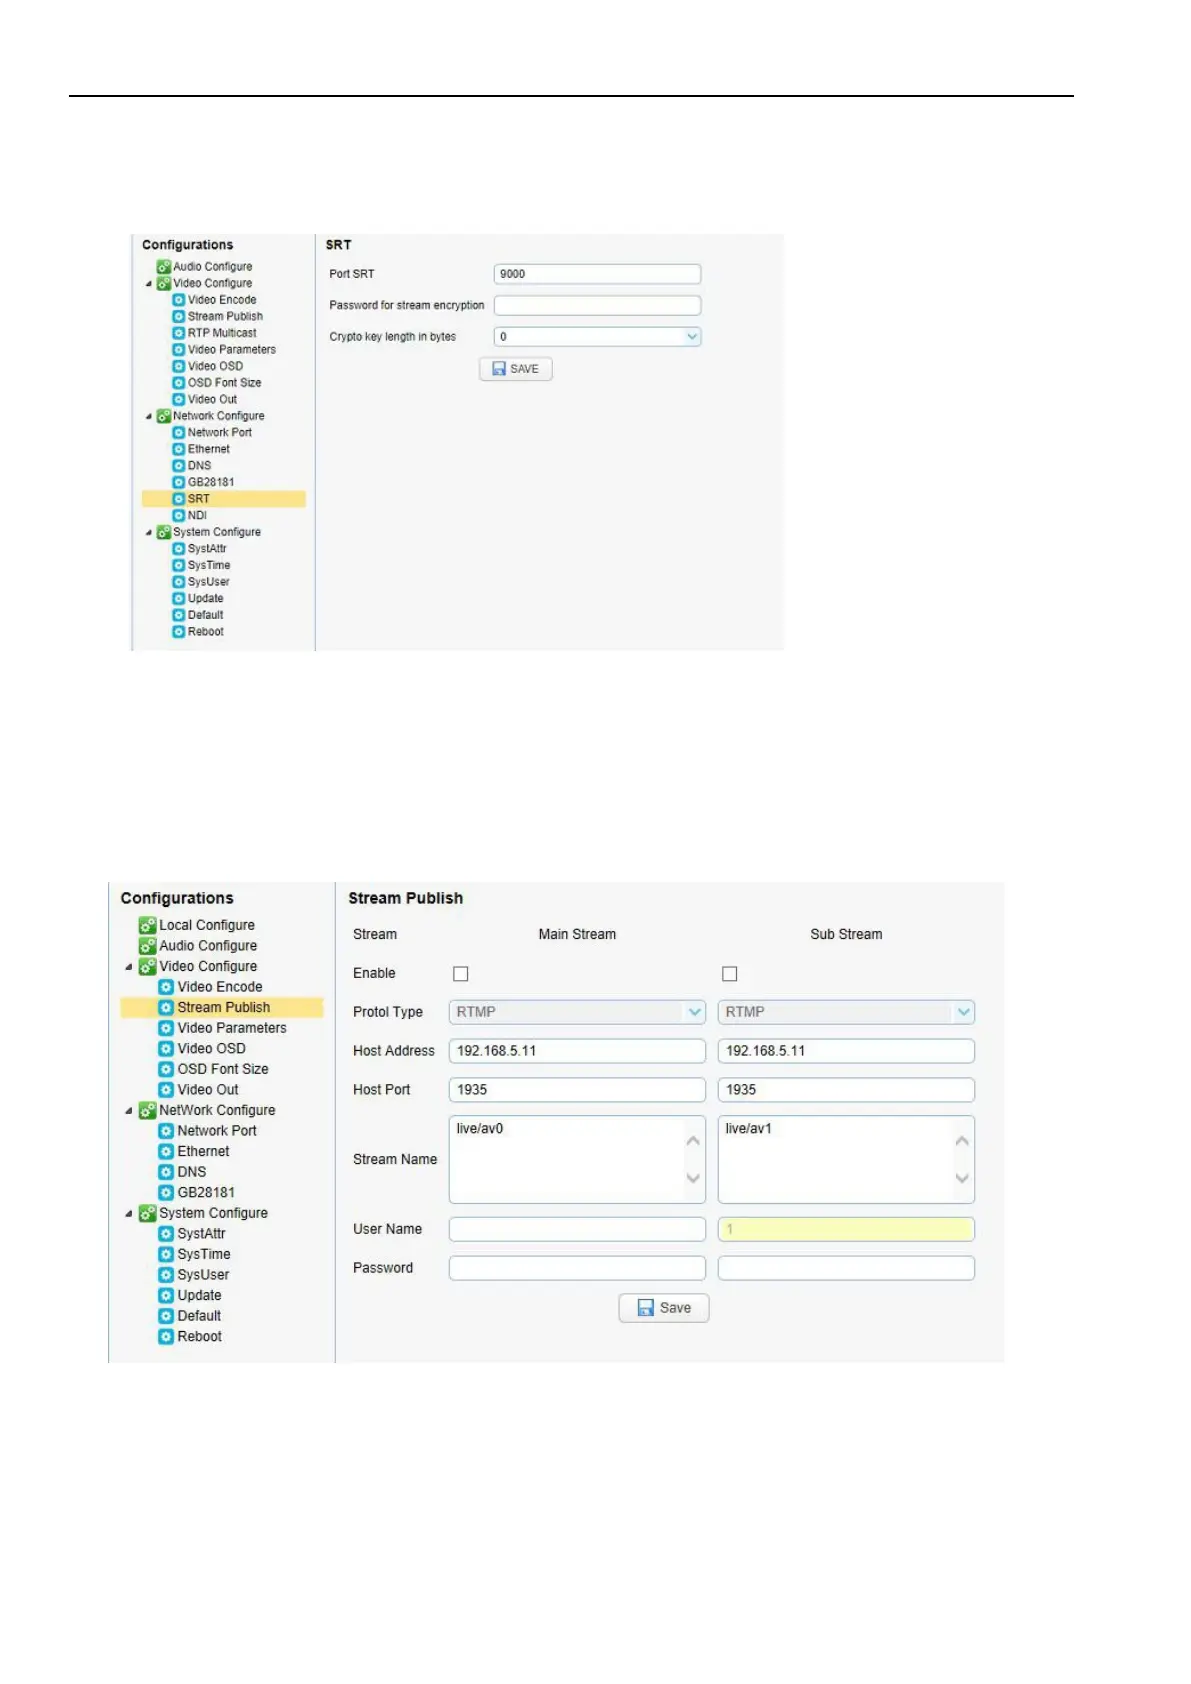Click the RTP Multicast icon

click(x=178, y=333)
